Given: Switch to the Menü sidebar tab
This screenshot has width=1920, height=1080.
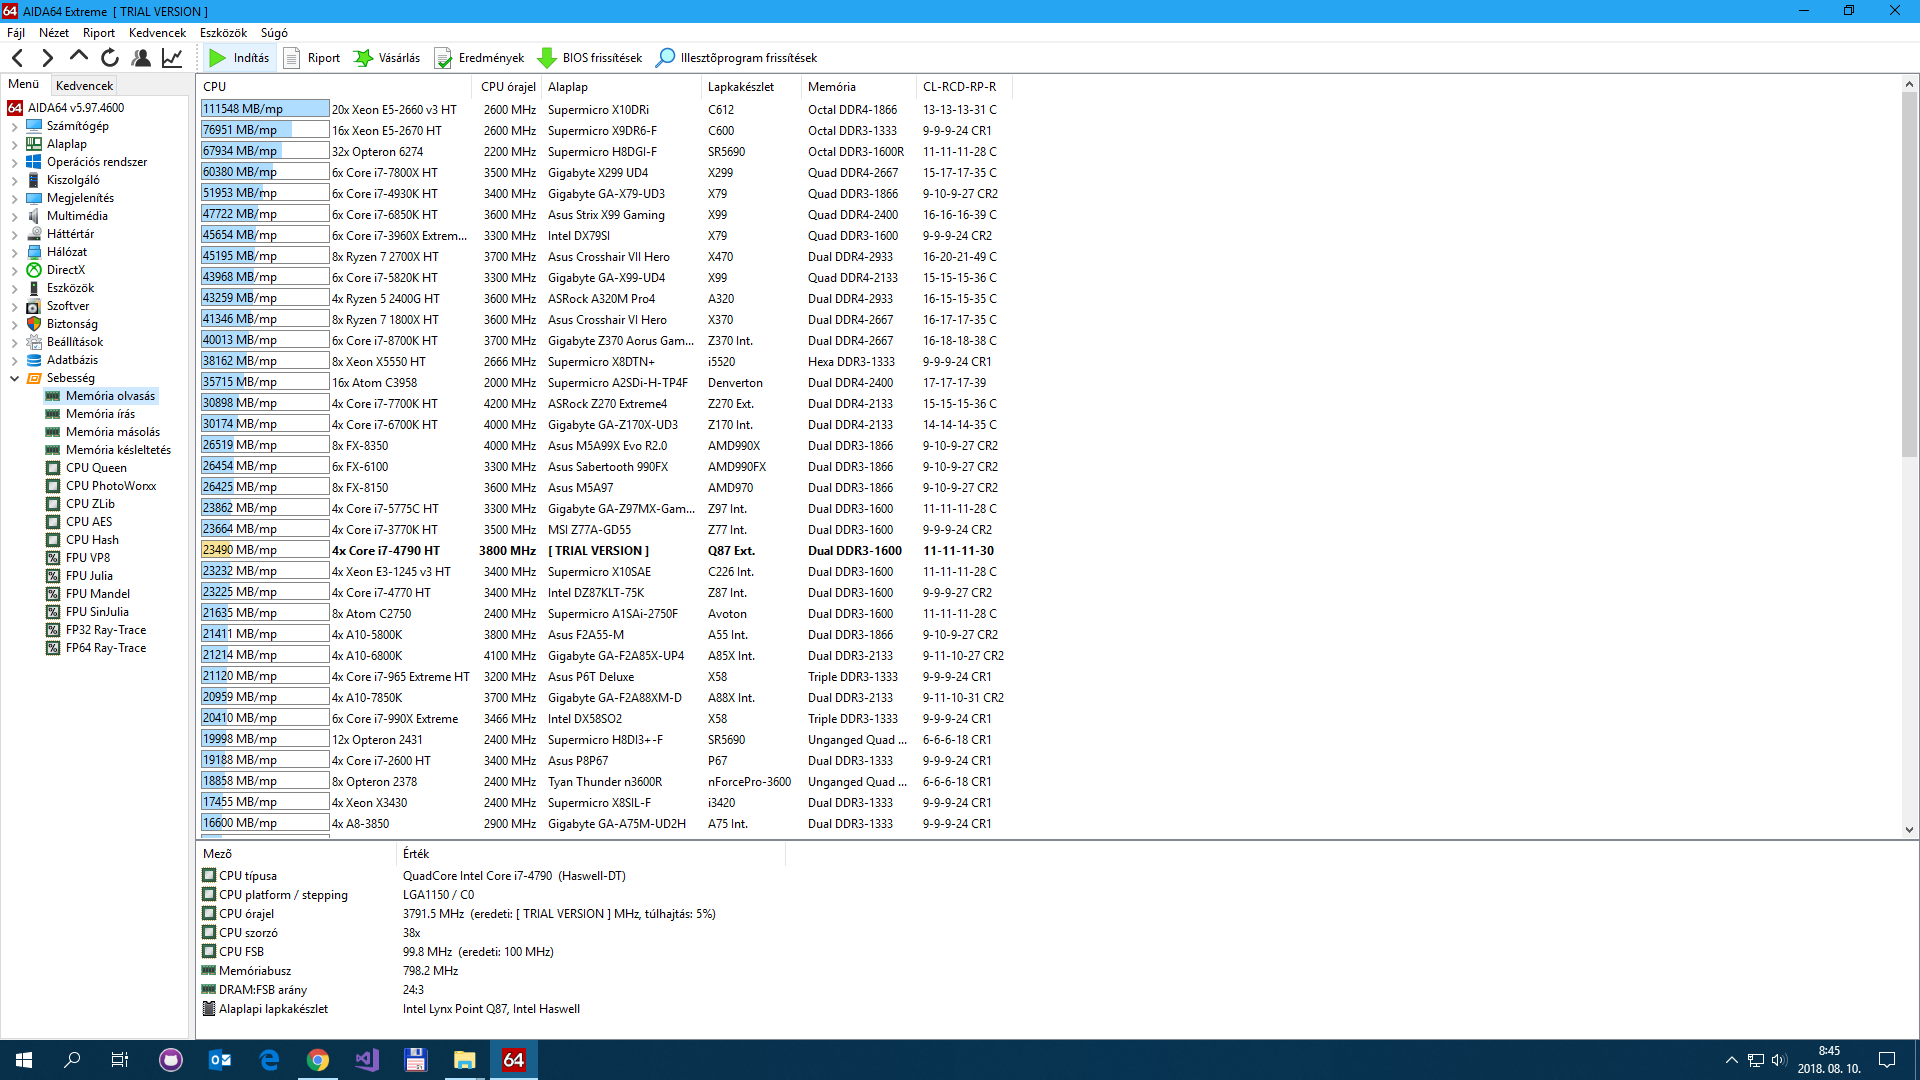Looking at the screenshot, I should coord(24,84).
